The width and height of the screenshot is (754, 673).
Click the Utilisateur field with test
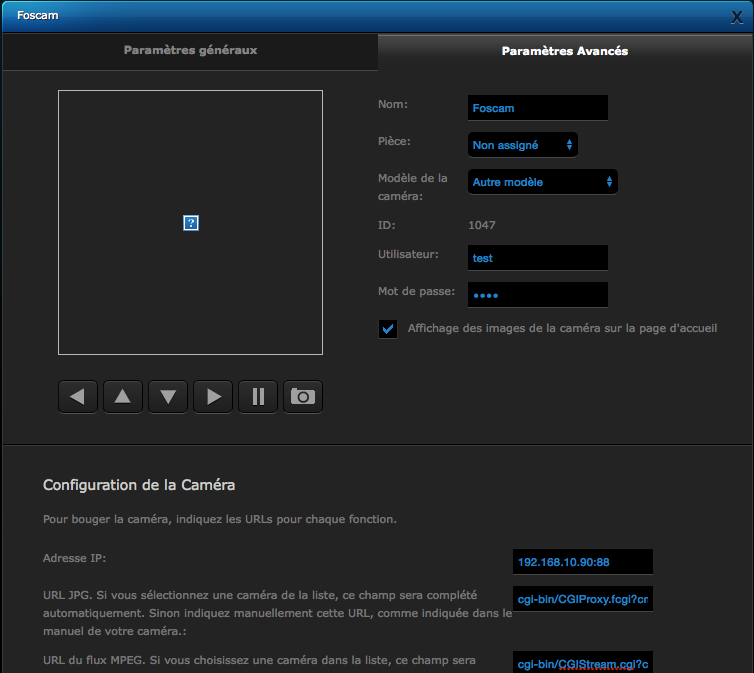[537, 258]
